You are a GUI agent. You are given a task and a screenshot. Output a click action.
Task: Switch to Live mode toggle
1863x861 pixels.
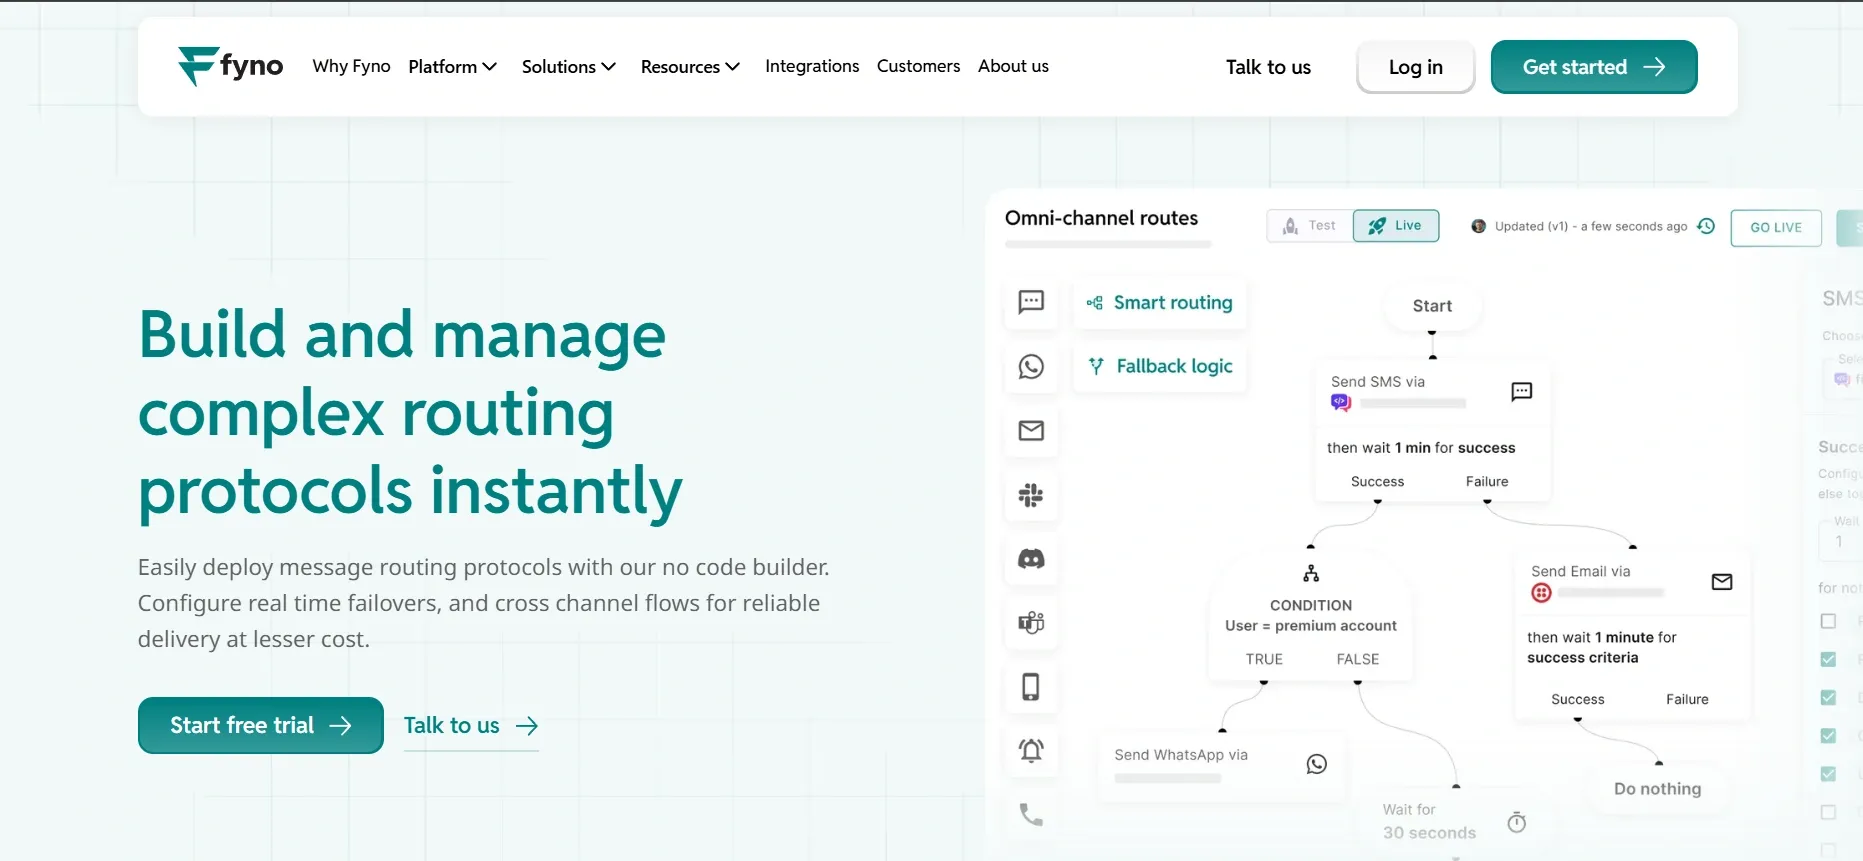(1395, 226)
